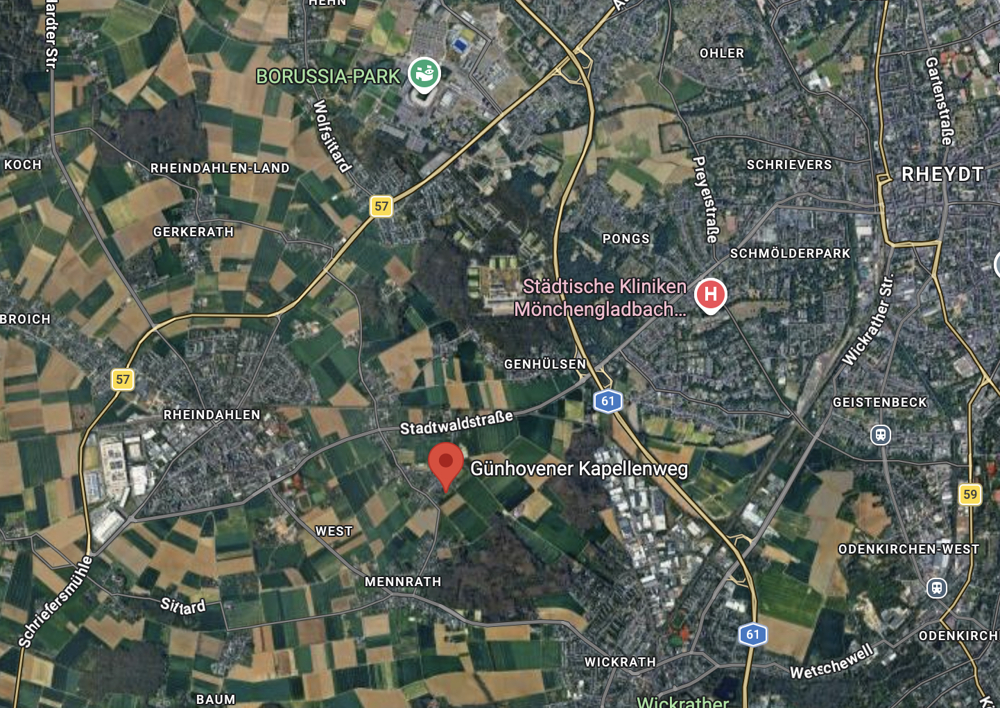Click the RHEYDT district label
The width and height of the screenshot is (1000, 708).
click(943, 175)
